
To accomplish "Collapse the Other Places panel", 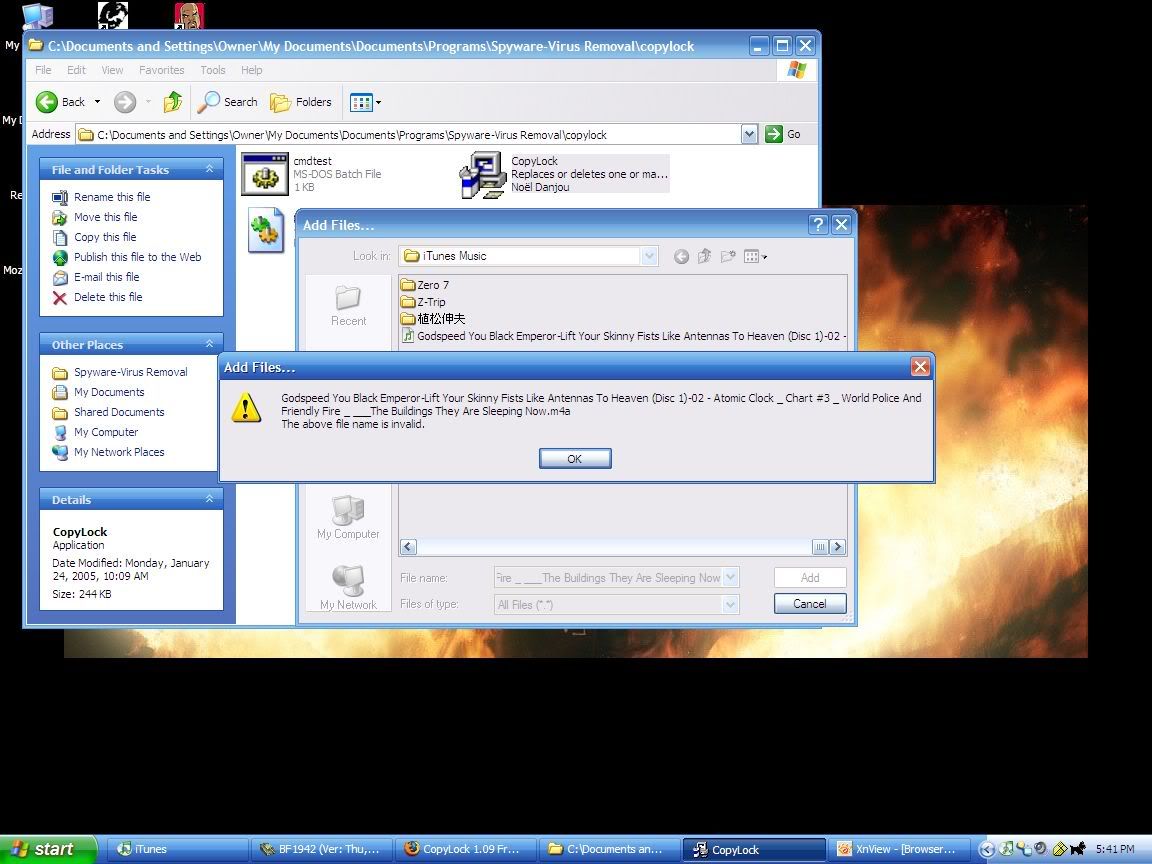I will coord(209,344).
